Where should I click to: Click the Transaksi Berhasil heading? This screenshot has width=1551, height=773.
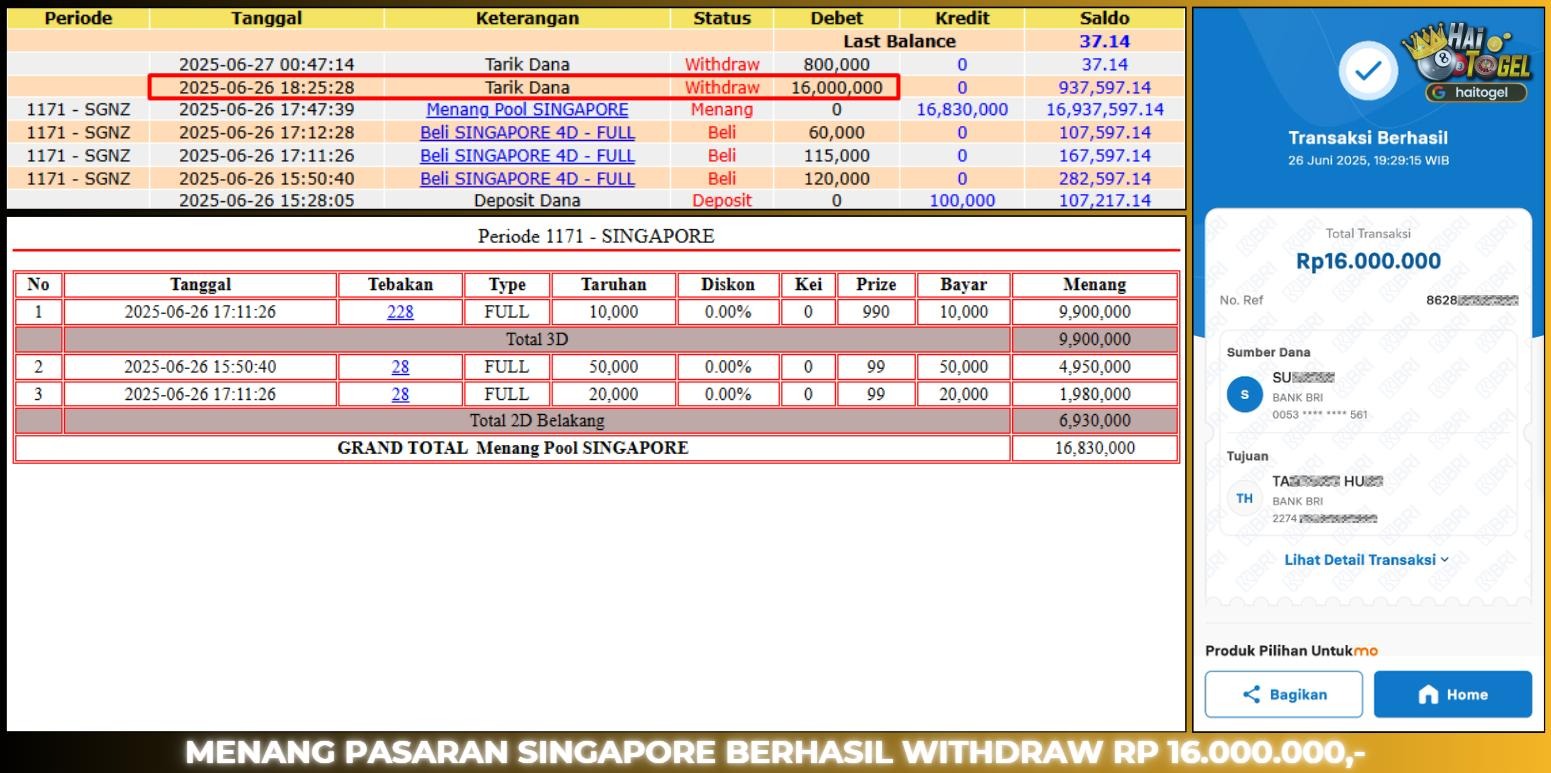tap(1368, 138)
